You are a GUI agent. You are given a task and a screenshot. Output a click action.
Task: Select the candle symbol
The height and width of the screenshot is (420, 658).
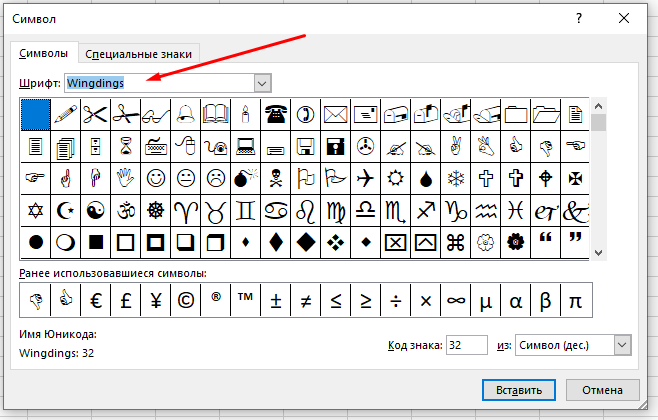pos(245,115)
